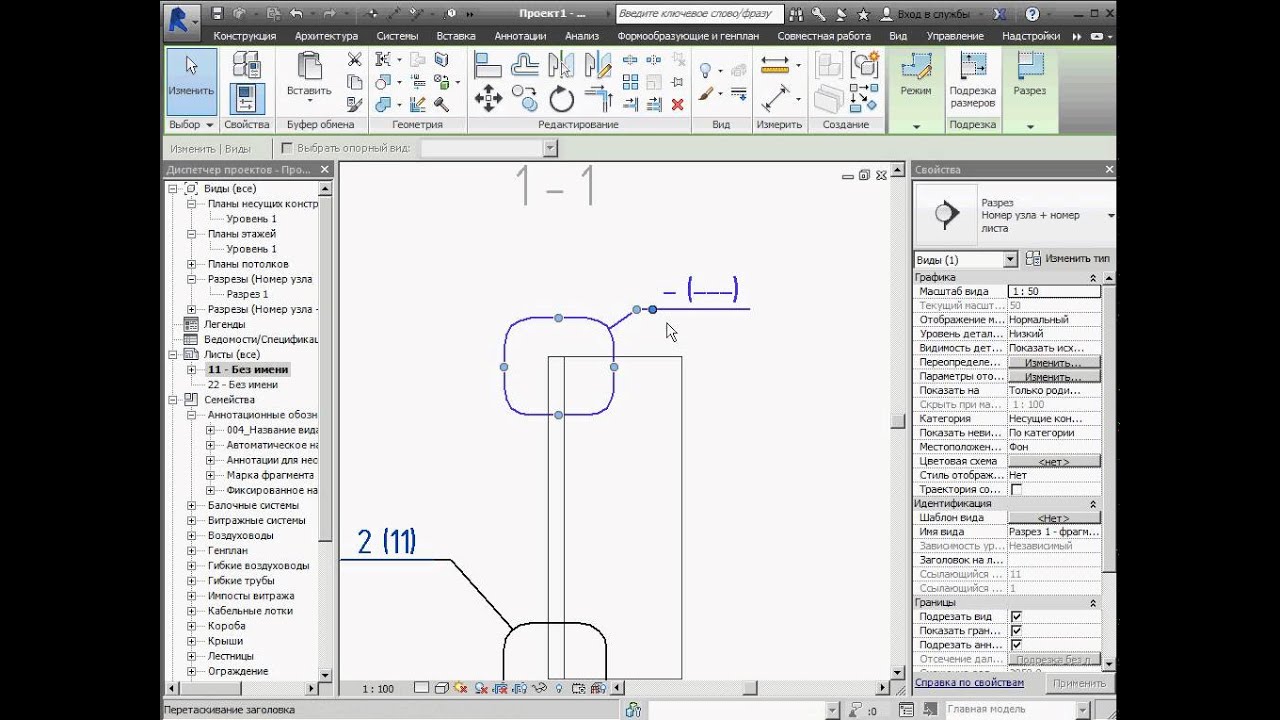This screenshot has width=1280, height=720.
Task: Switch to the Вставка ribbon tab
Action: [456, 36]
